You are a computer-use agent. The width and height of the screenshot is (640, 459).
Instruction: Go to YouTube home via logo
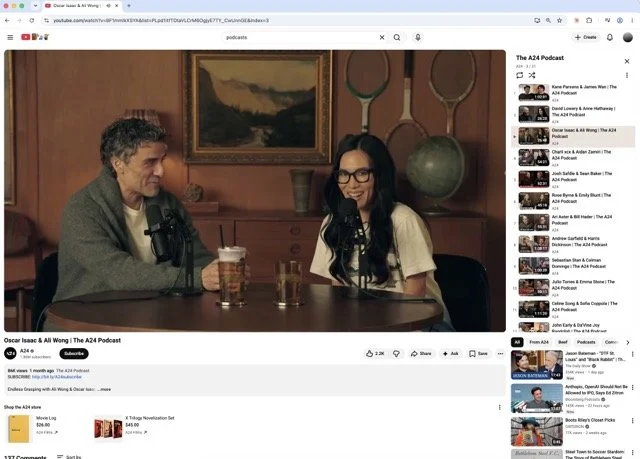35,37
